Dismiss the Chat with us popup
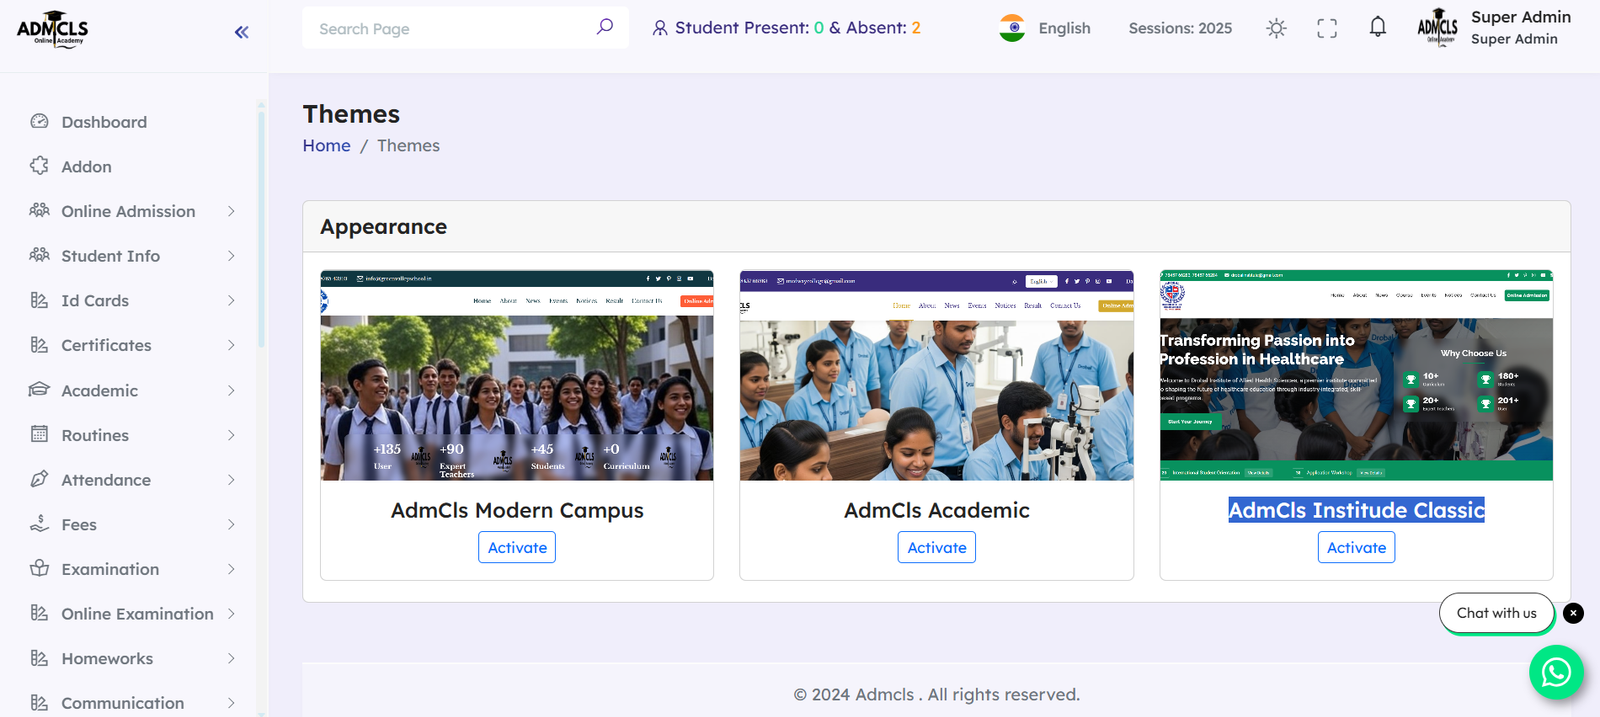 (1573, 613)
